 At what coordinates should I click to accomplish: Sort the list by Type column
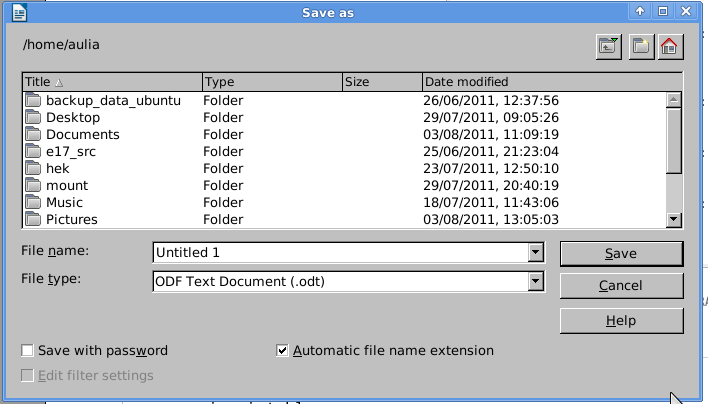pos(272,82)
